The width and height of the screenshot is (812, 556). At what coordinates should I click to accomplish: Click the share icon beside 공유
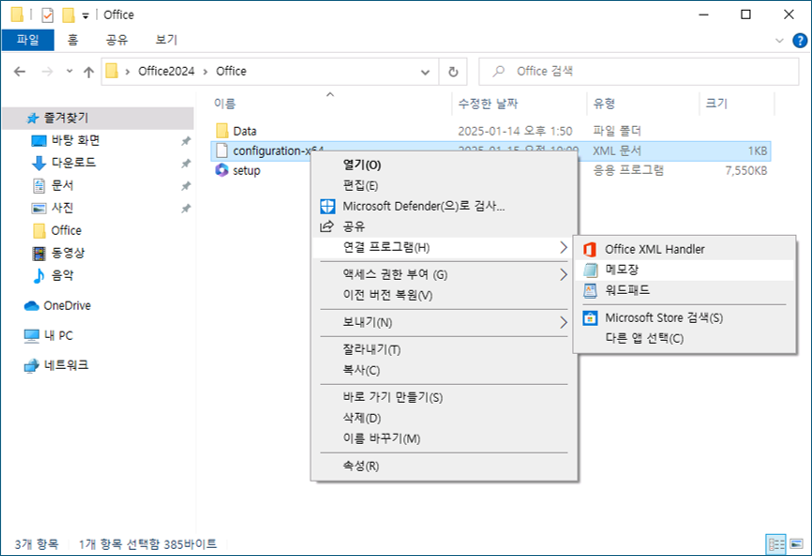click(327, 226)
